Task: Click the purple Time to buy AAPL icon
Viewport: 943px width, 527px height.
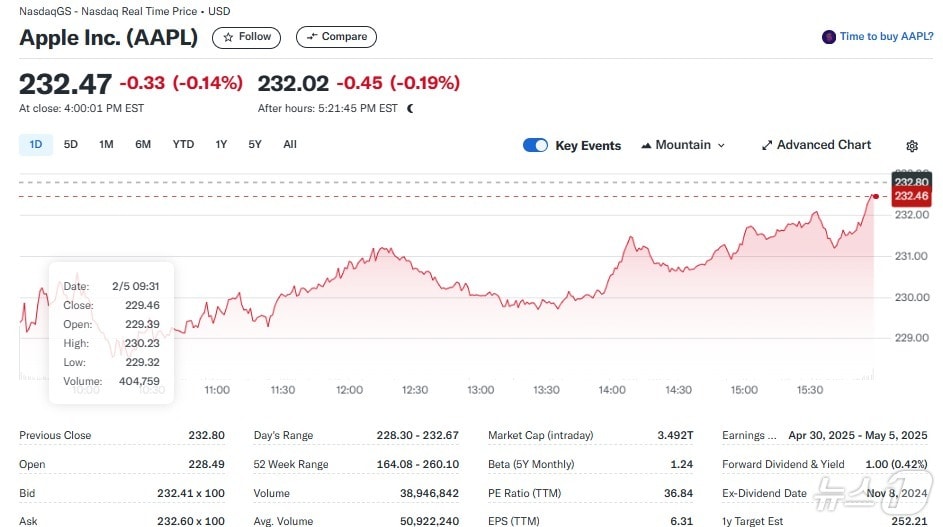Action: click(828, 37)
